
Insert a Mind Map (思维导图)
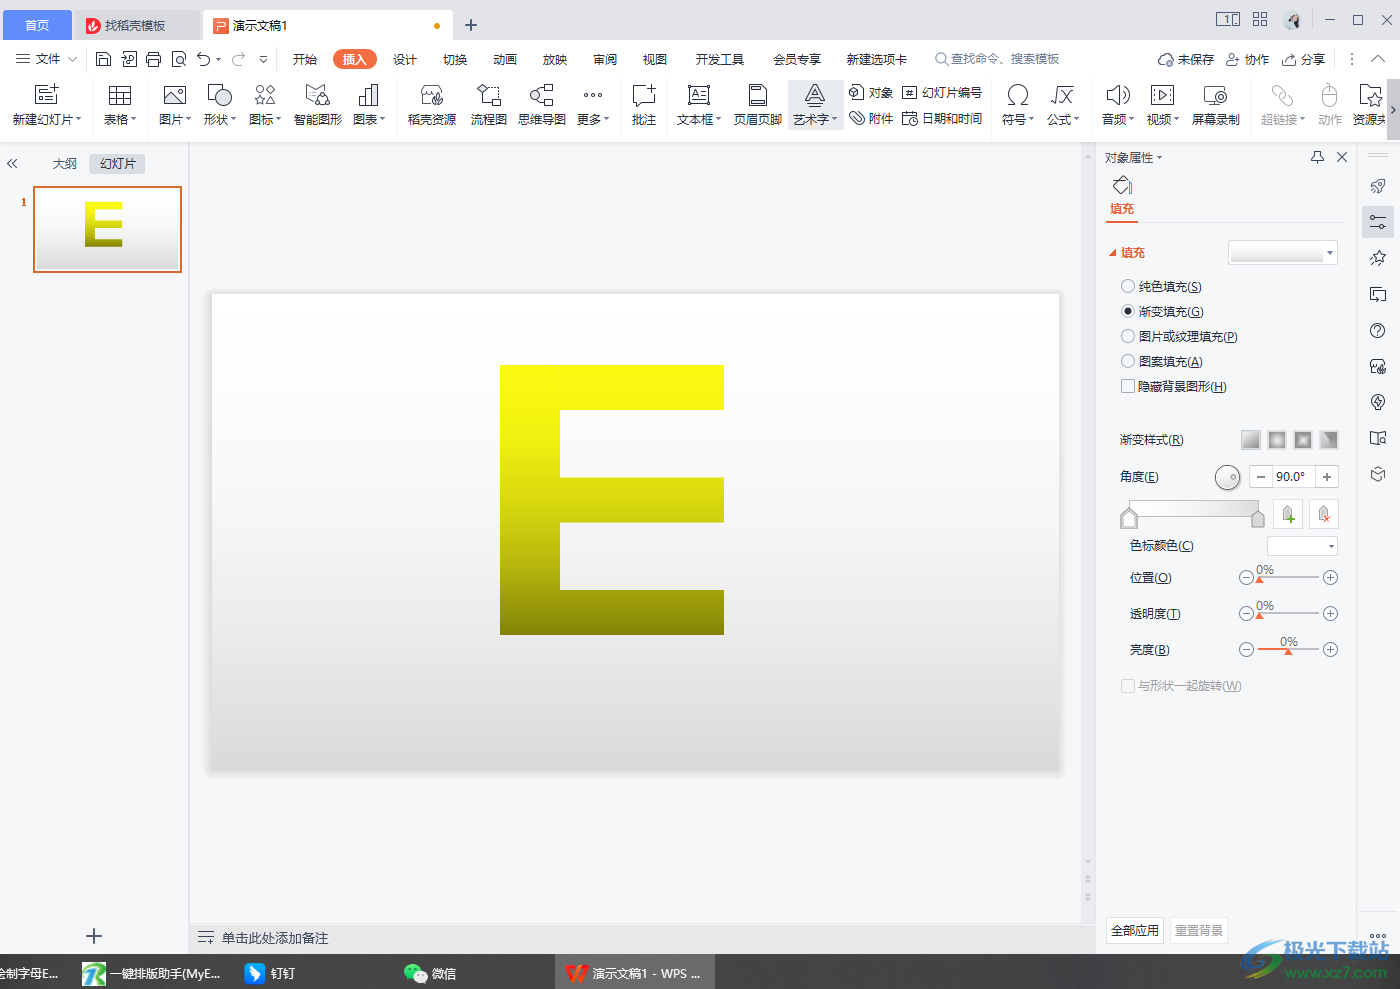pos(542,105)
